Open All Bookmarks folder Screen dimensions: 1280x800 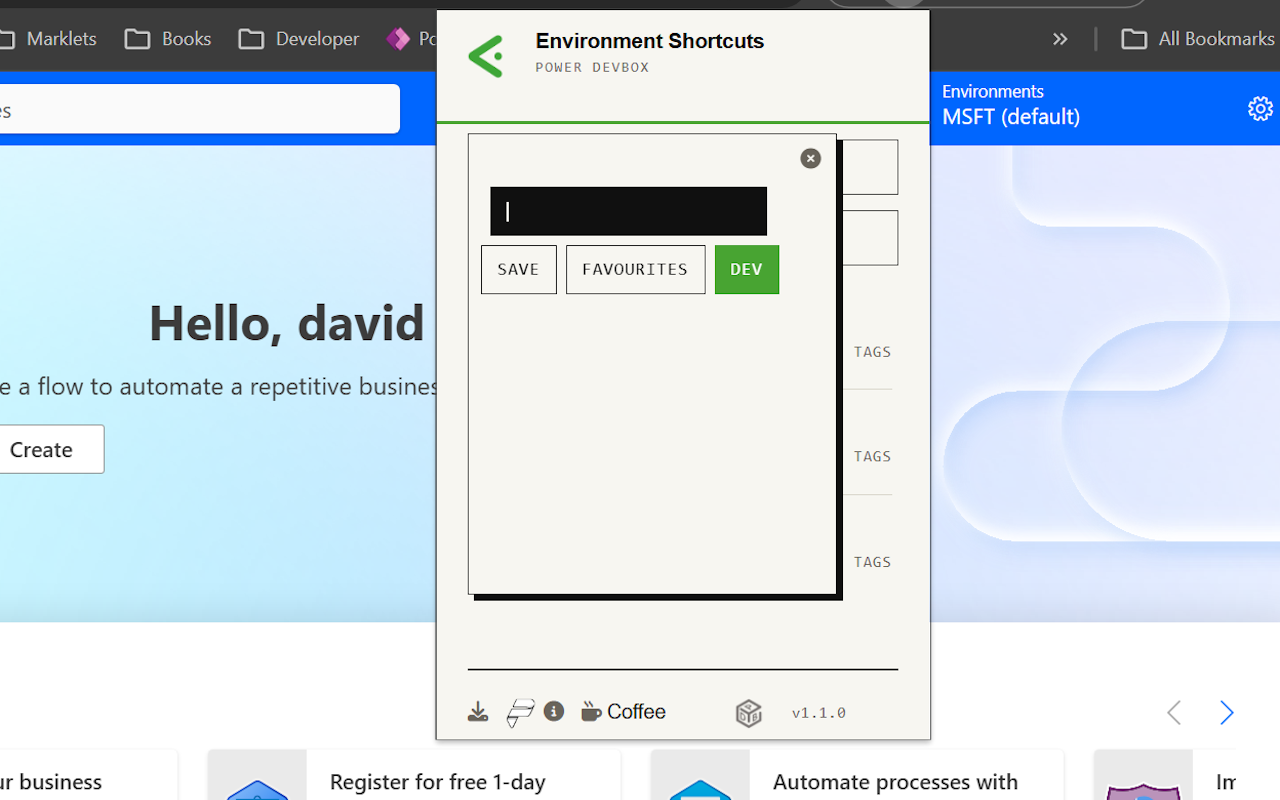pos(1198,39)
